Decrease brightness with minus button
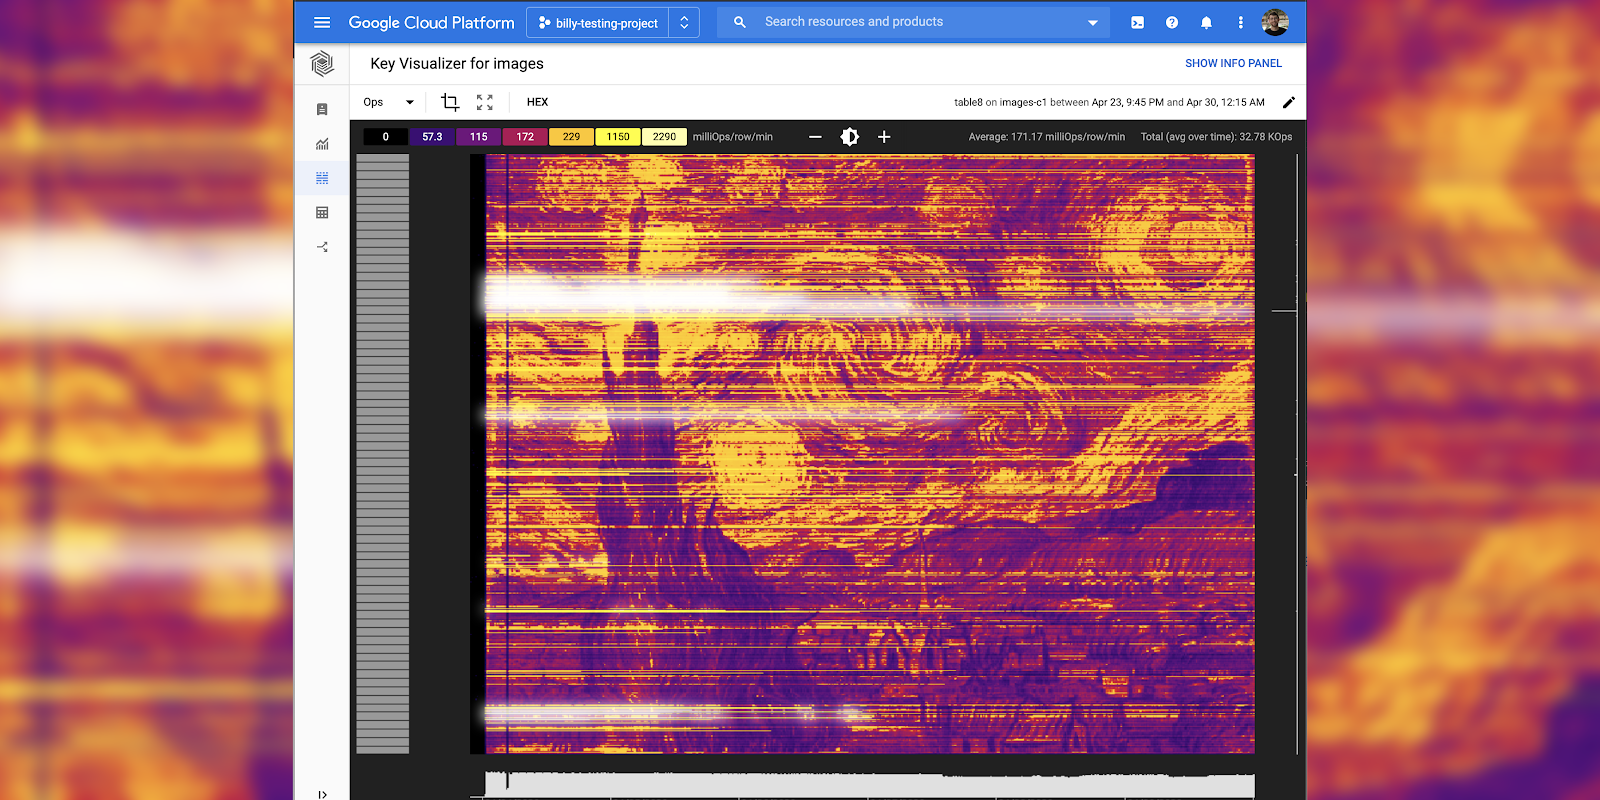The height and width of the screenshot is (800, 1600). [815, 137]
